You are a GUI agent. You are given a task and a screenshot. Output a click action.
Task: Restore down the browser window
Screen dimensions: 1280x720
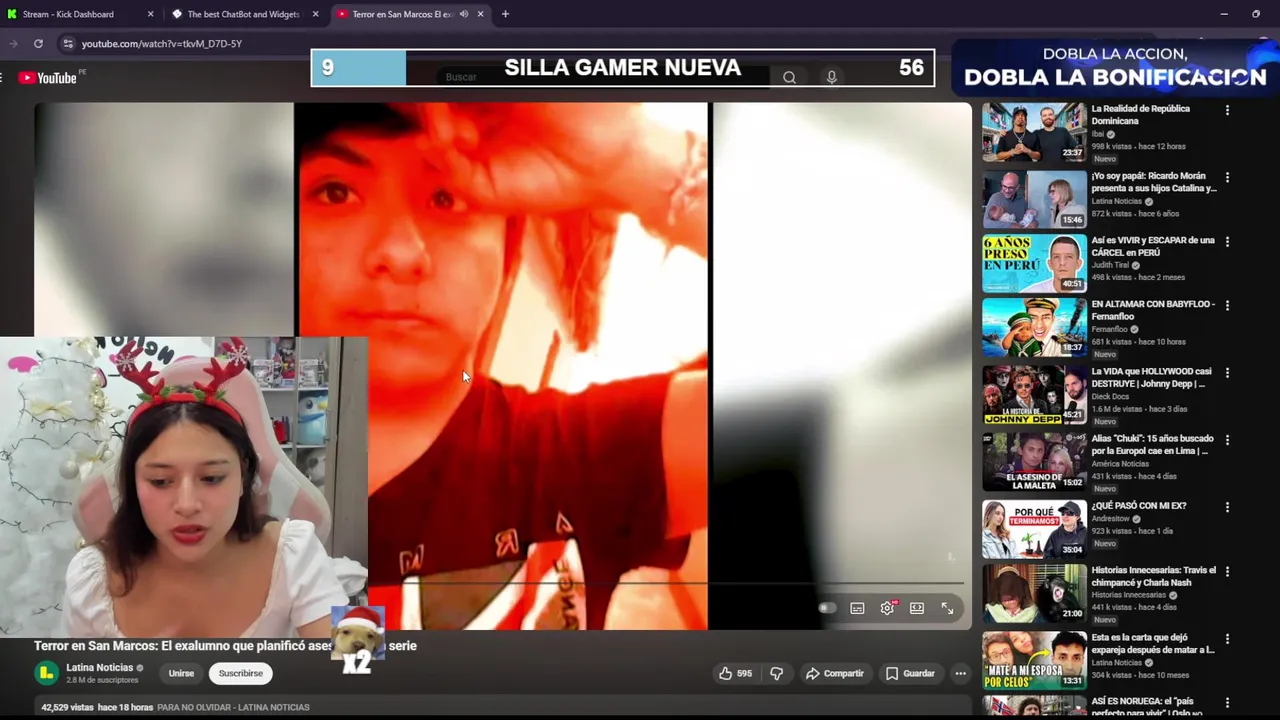pyautogui.click(x=1256, y=14)
